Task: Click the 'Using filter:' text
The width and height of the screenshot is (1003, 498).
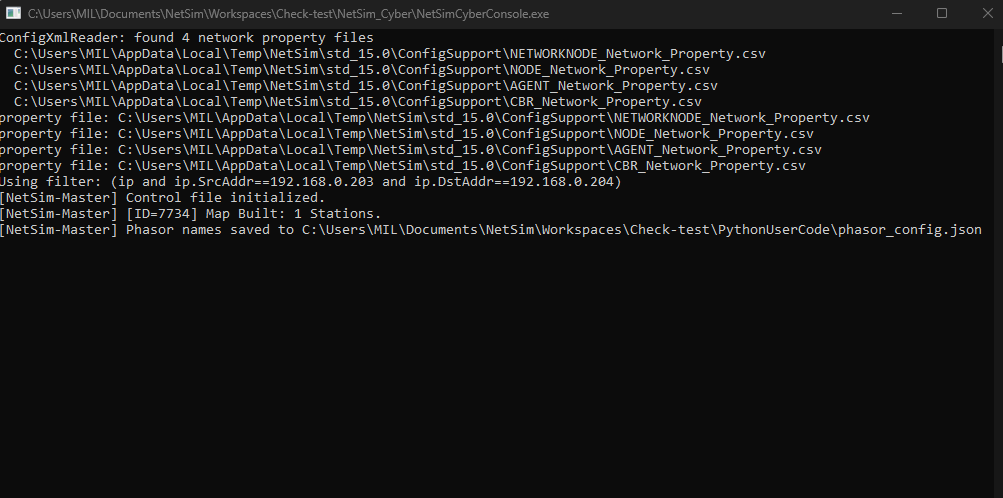Action: (x=50, y=181)
